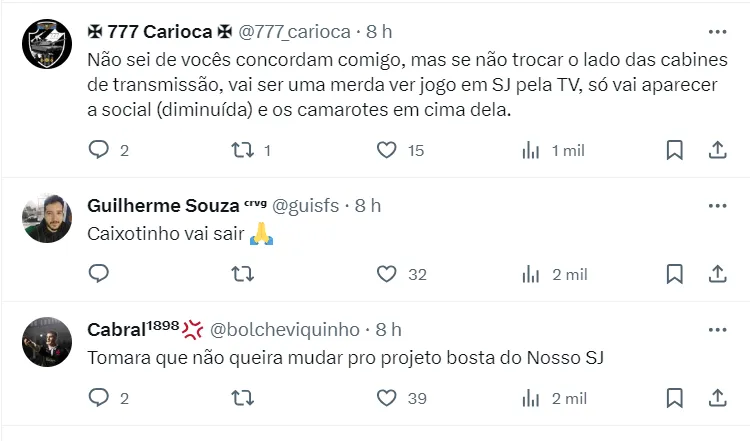Share Guilherme Souza's tweet

717,274
